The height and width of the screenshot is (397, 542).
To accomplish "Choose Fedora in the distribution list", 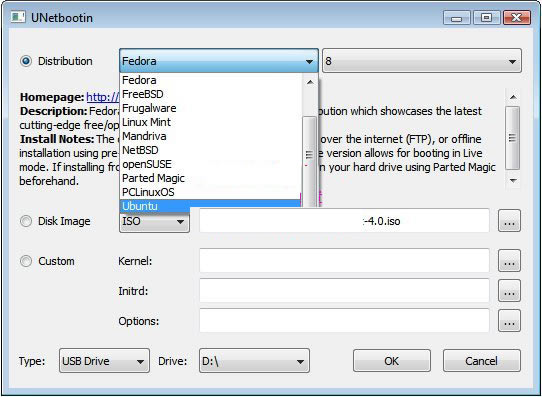I will pyautogui.click(x=211, y=80).
